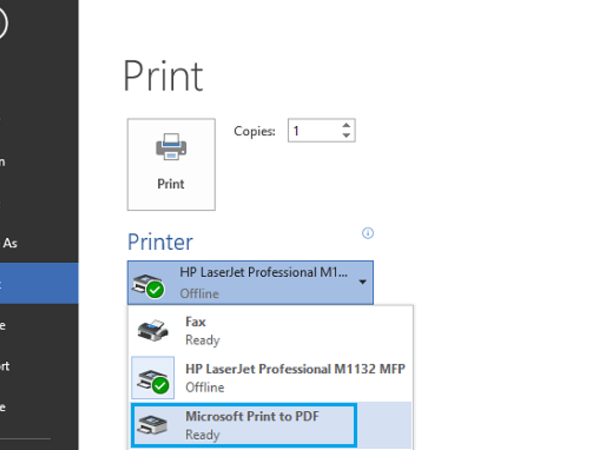This screenshot has height=450, width=600.
Task: Decrease copies with the down arrow
Action: click(346, 135)
